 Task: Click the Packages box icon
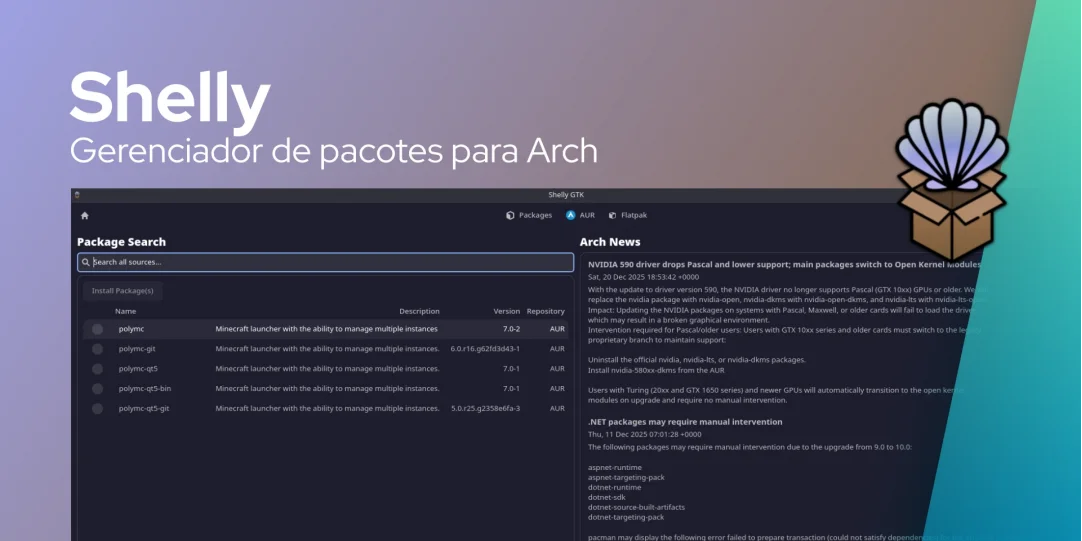(510, 215)
